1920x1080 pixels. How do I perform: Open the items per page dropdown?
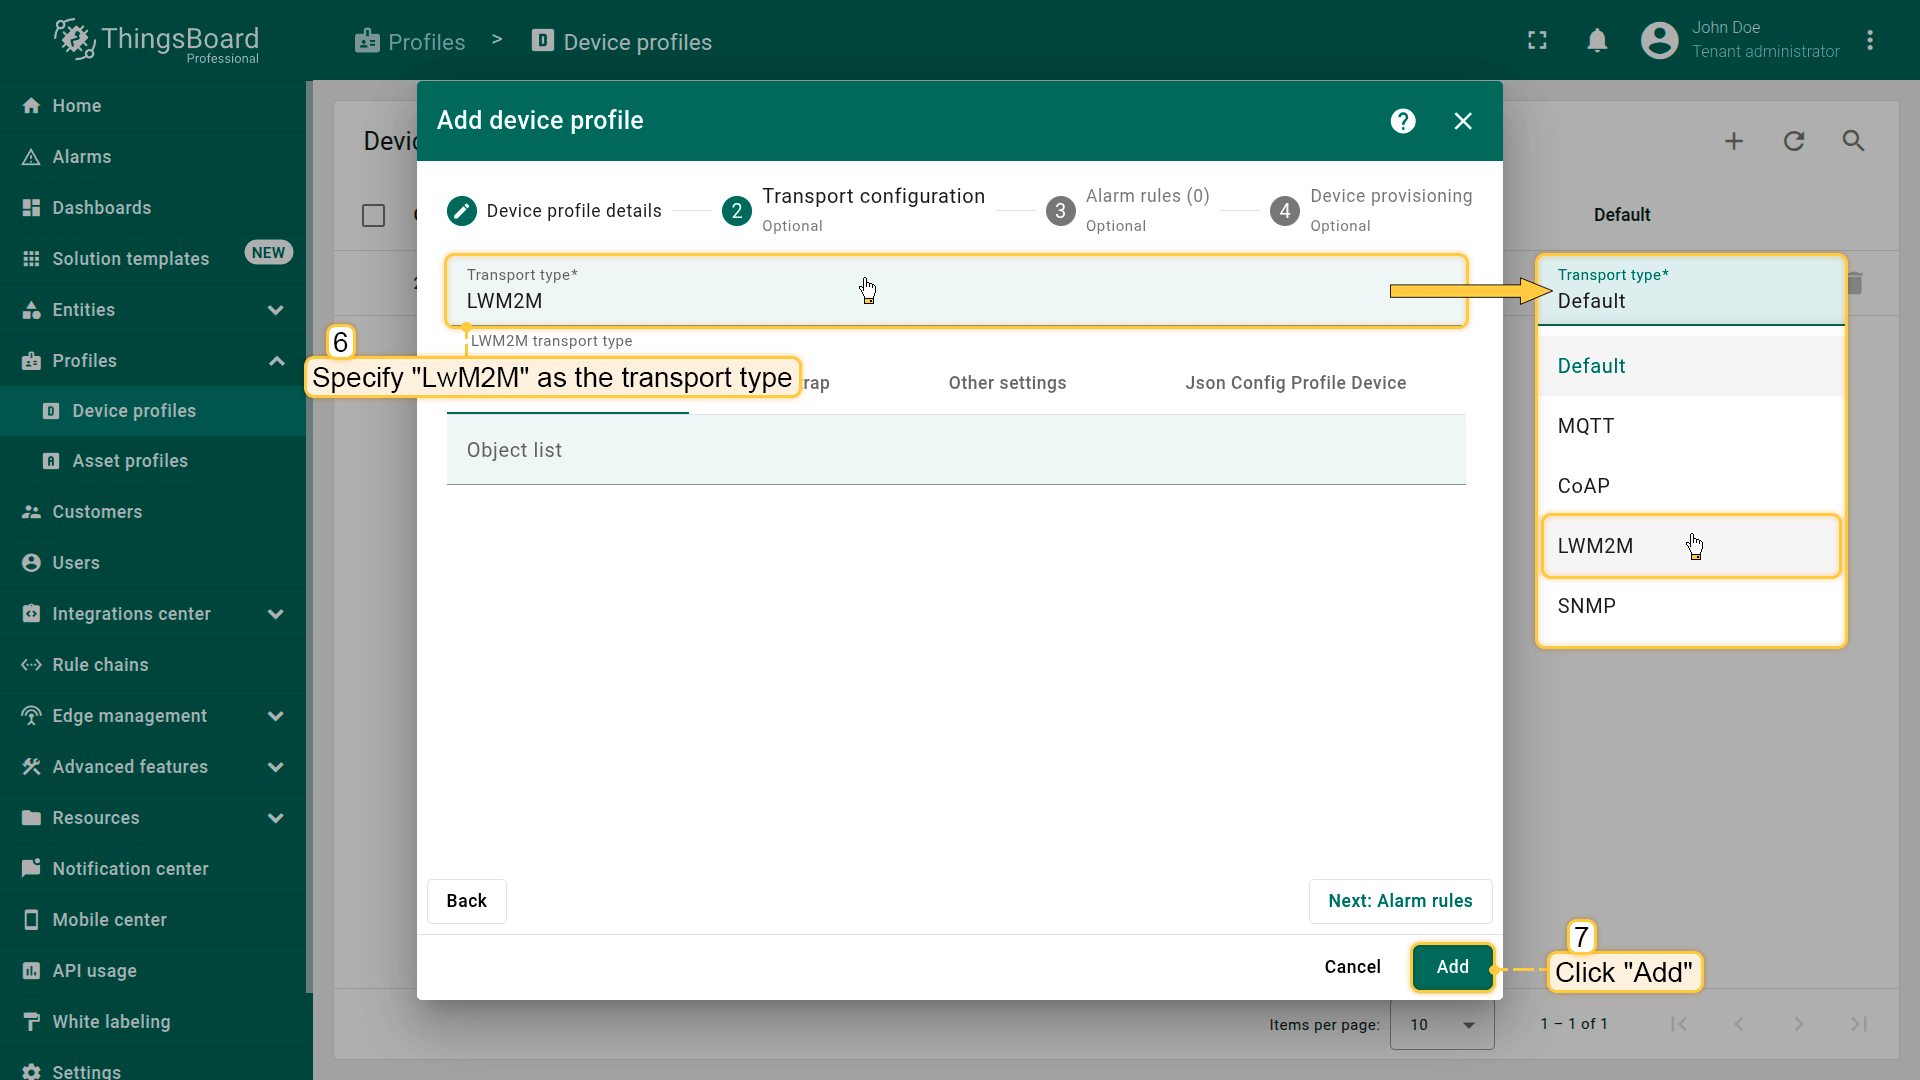coord(1441,1024)
